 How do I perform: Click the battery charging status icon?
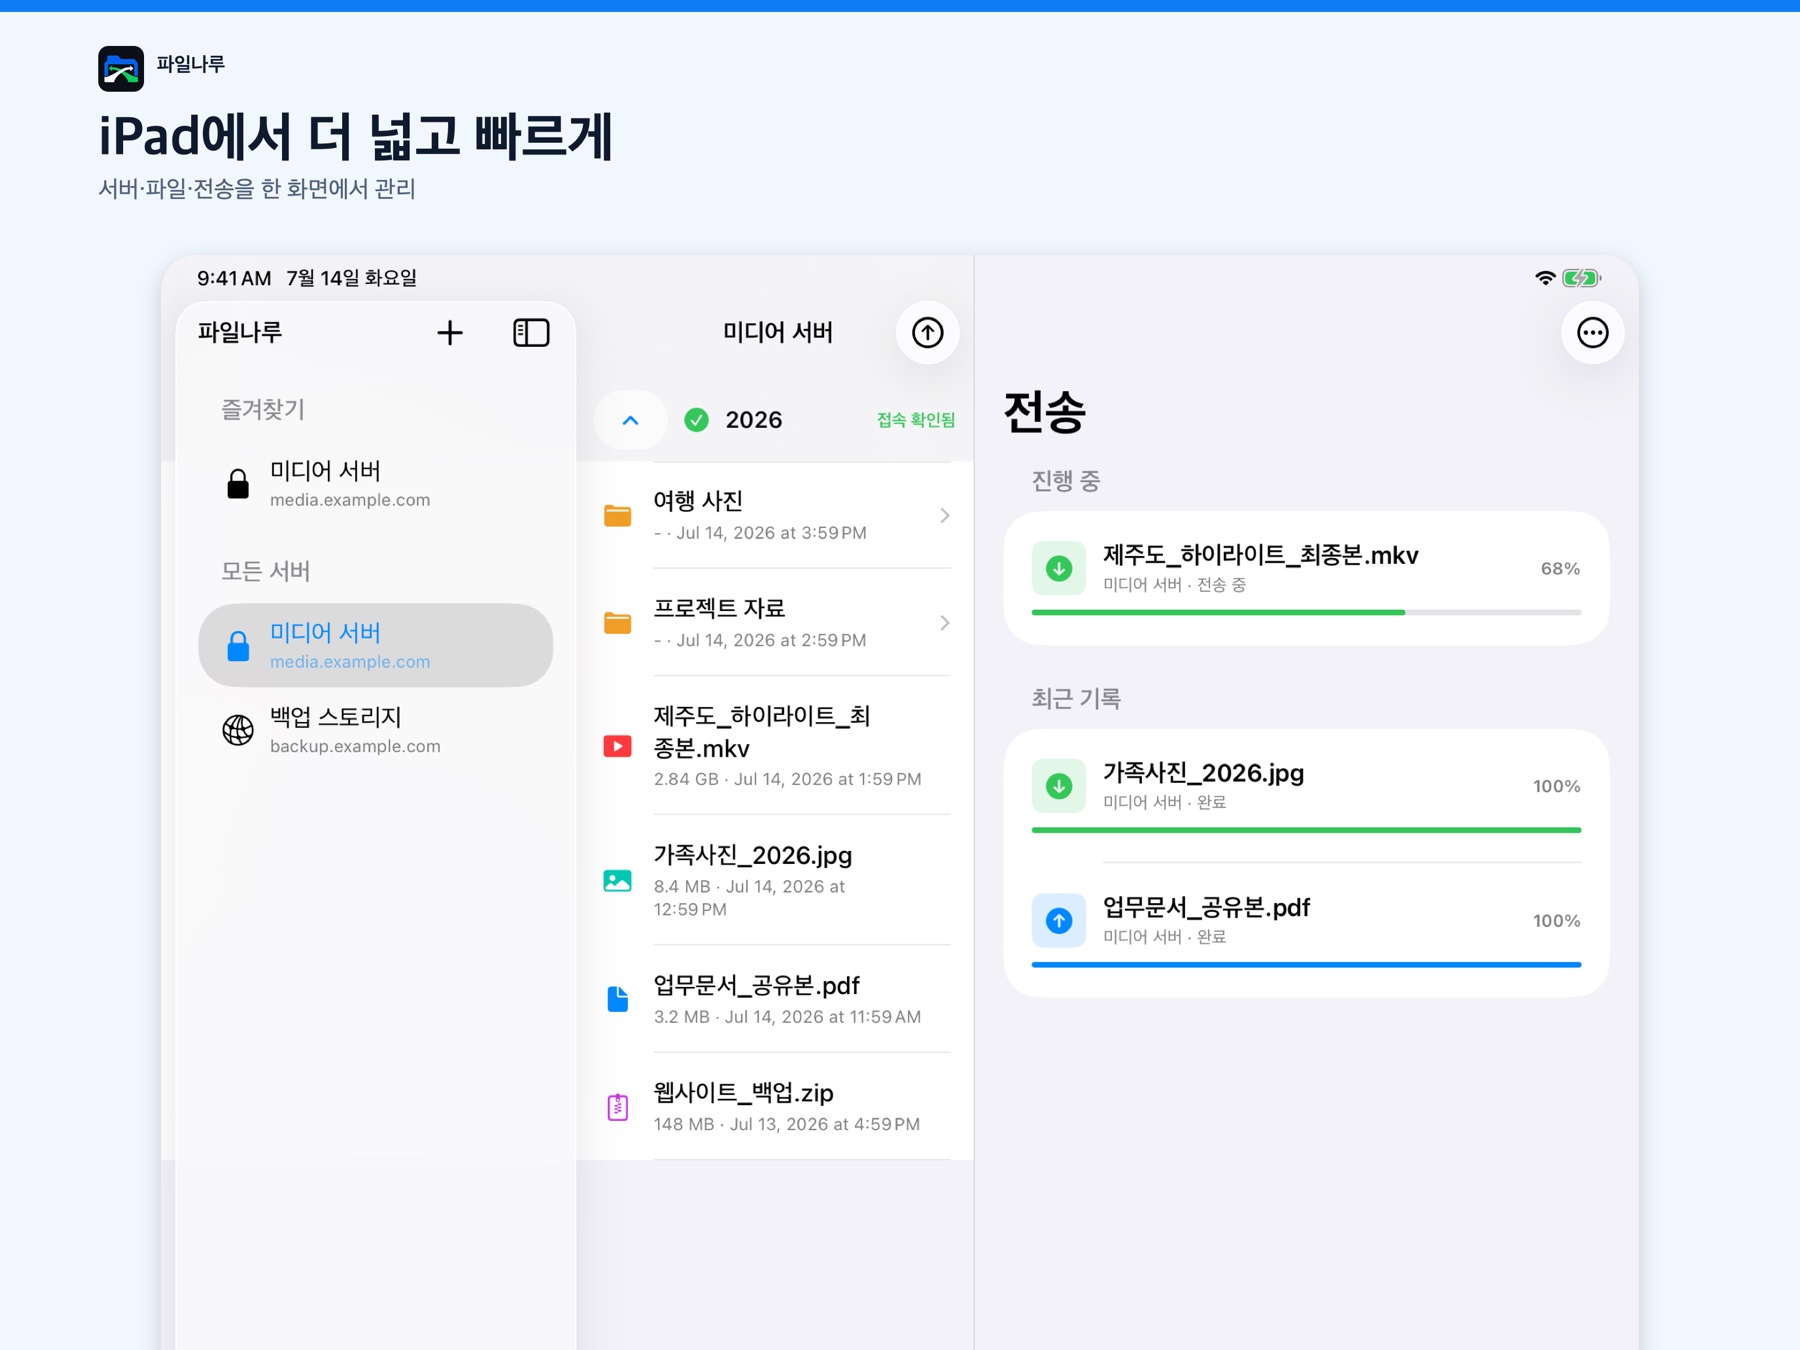1582,278
